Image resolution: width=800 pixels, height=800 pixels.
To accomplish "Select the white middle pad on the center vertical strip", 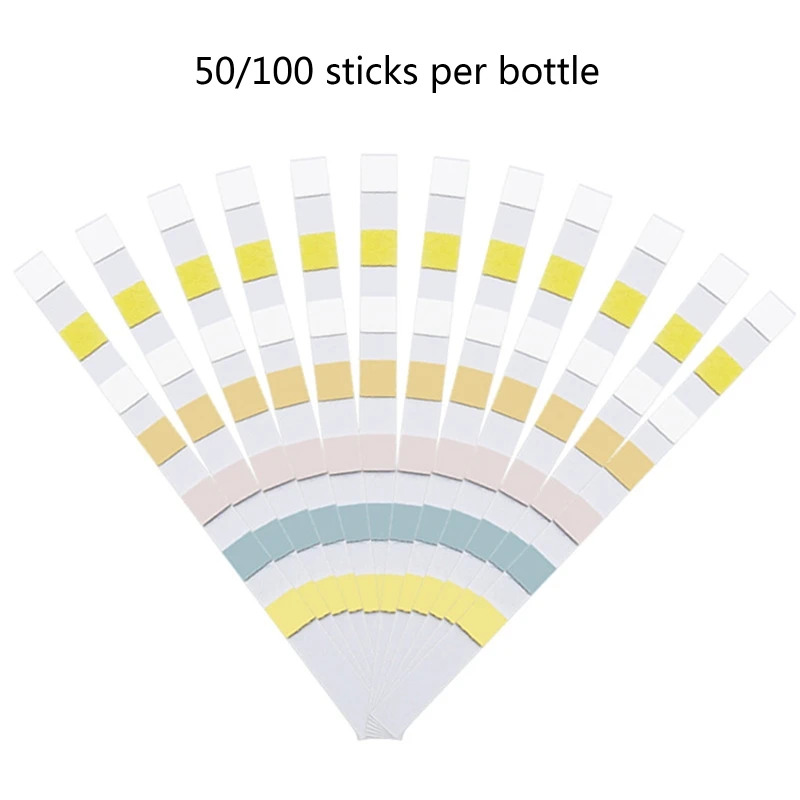I will [x=379, y=314].
